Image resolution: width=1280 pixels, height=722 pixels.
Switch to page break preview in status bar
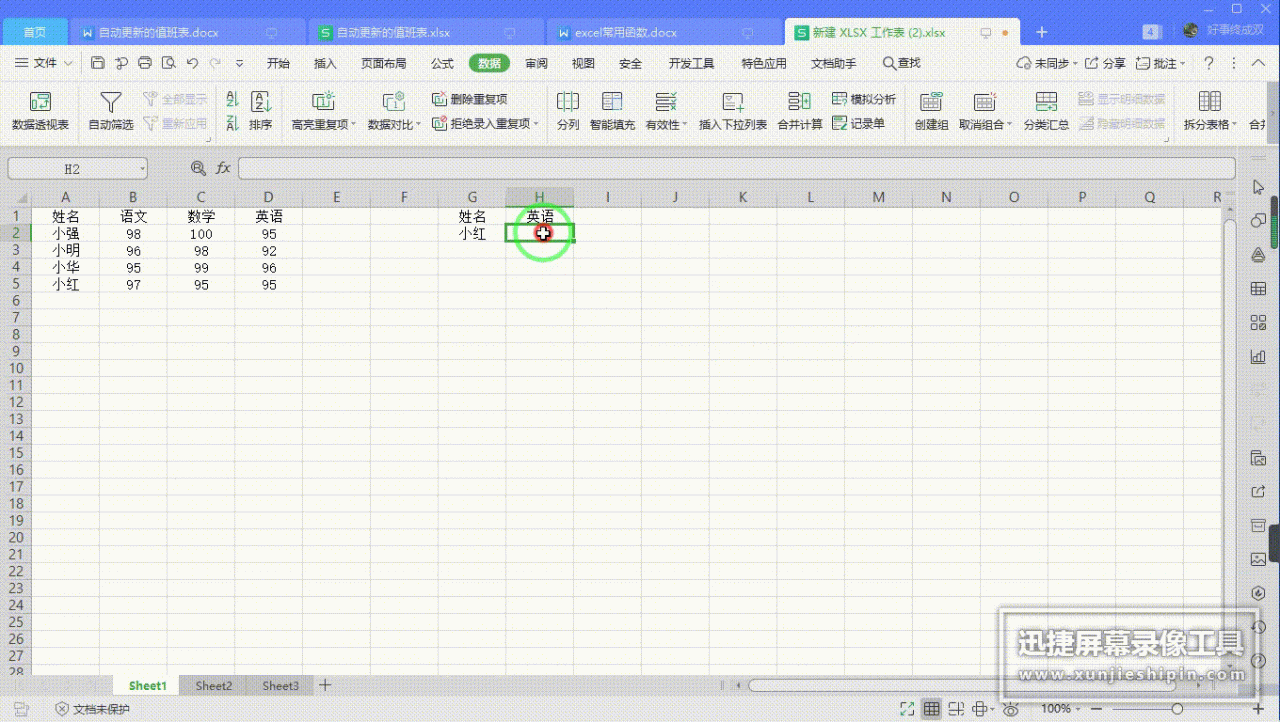[x=957, y=709]
